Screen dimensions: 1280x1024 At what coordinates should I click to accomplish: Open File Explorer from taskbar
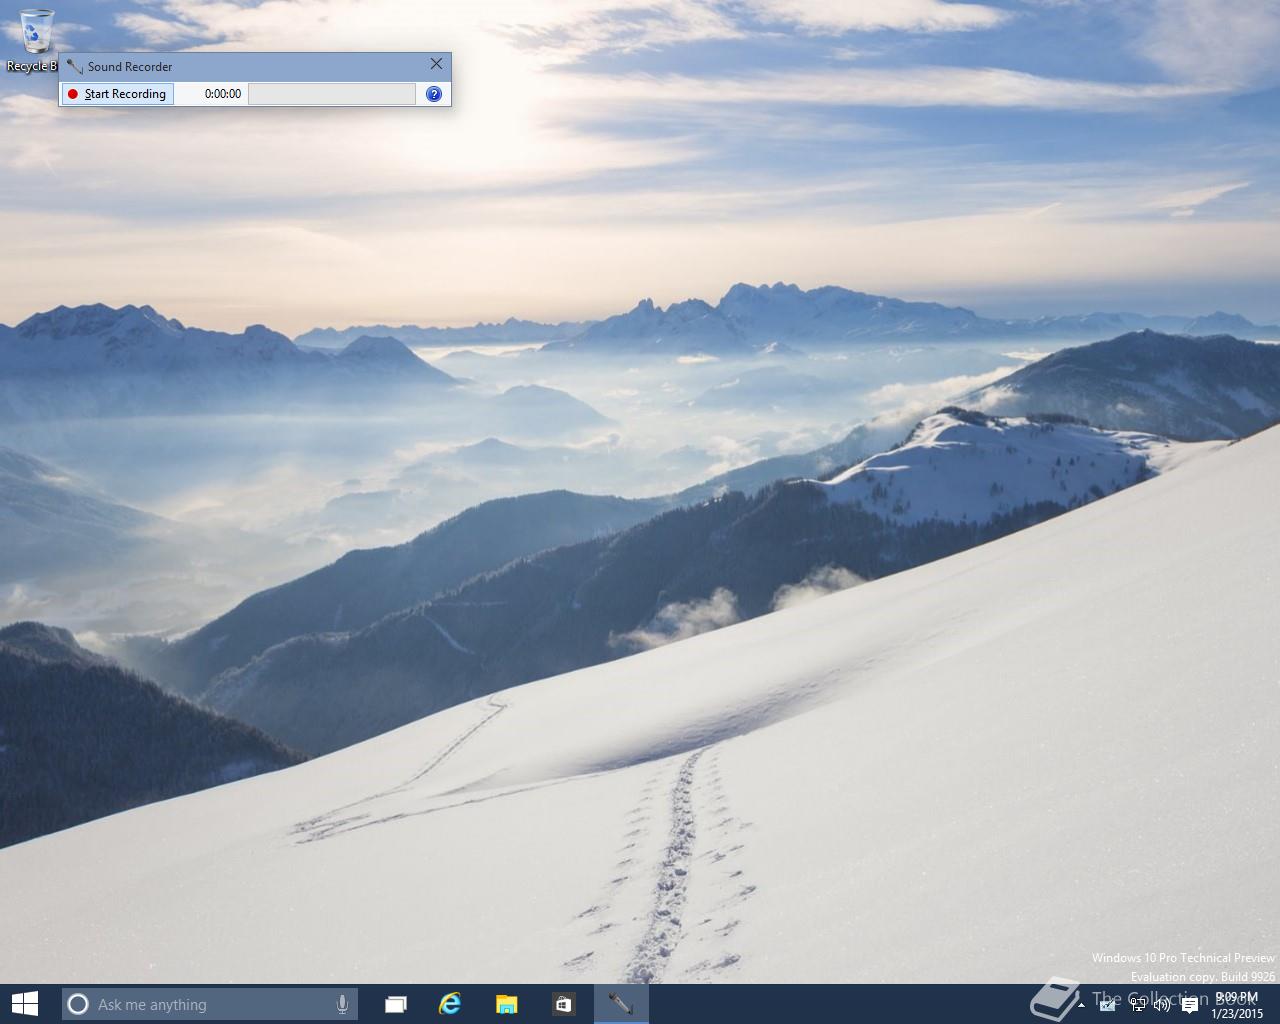coord(507,1004)
